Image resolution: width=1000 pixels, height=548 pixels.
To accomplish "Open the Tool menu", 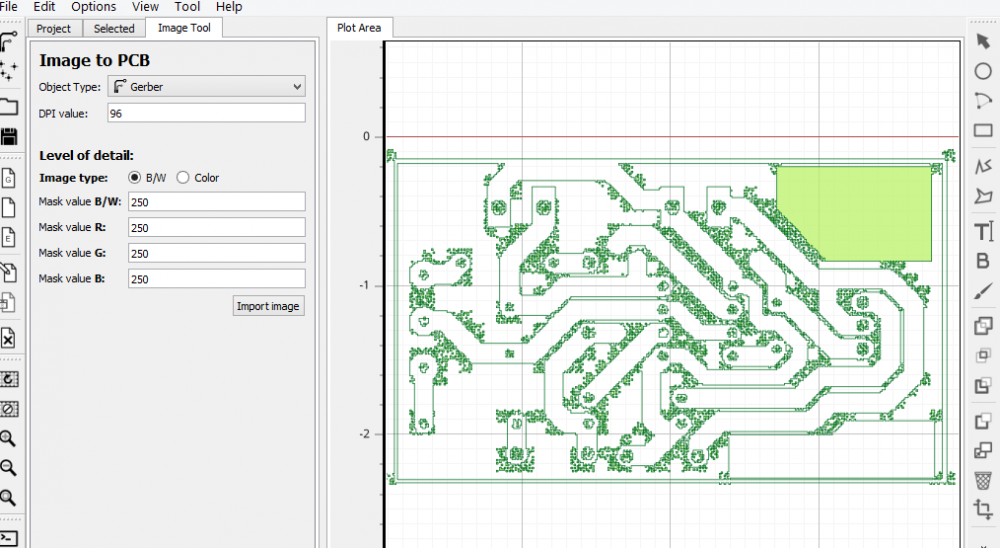I will coord(187,7).
